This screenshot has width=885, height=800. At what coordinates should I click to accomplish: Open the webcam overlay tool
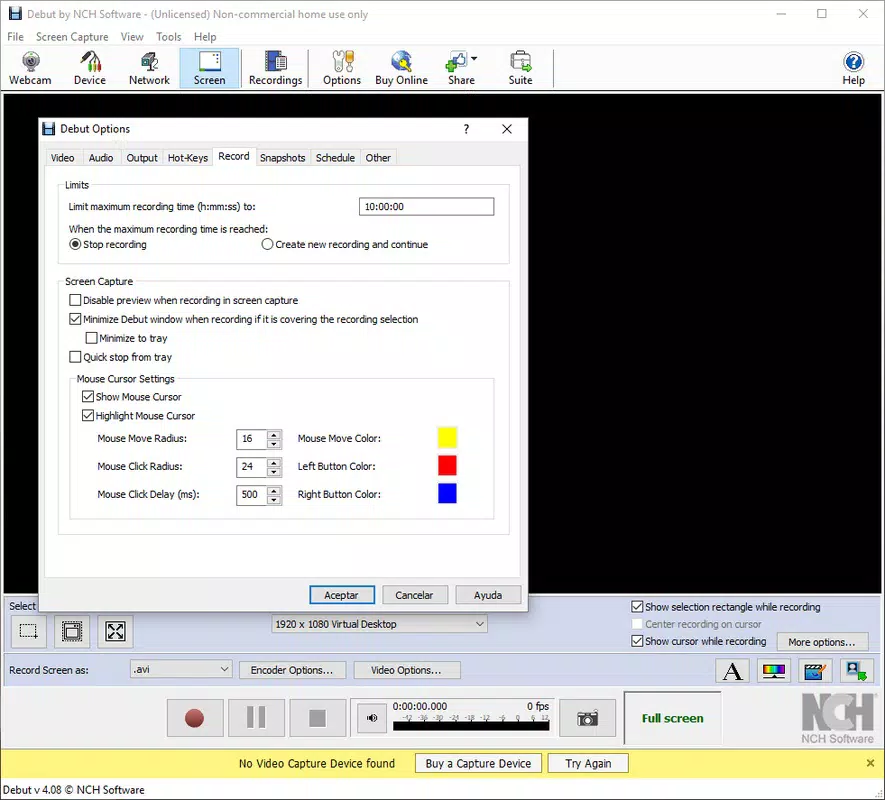coord(856,671)
